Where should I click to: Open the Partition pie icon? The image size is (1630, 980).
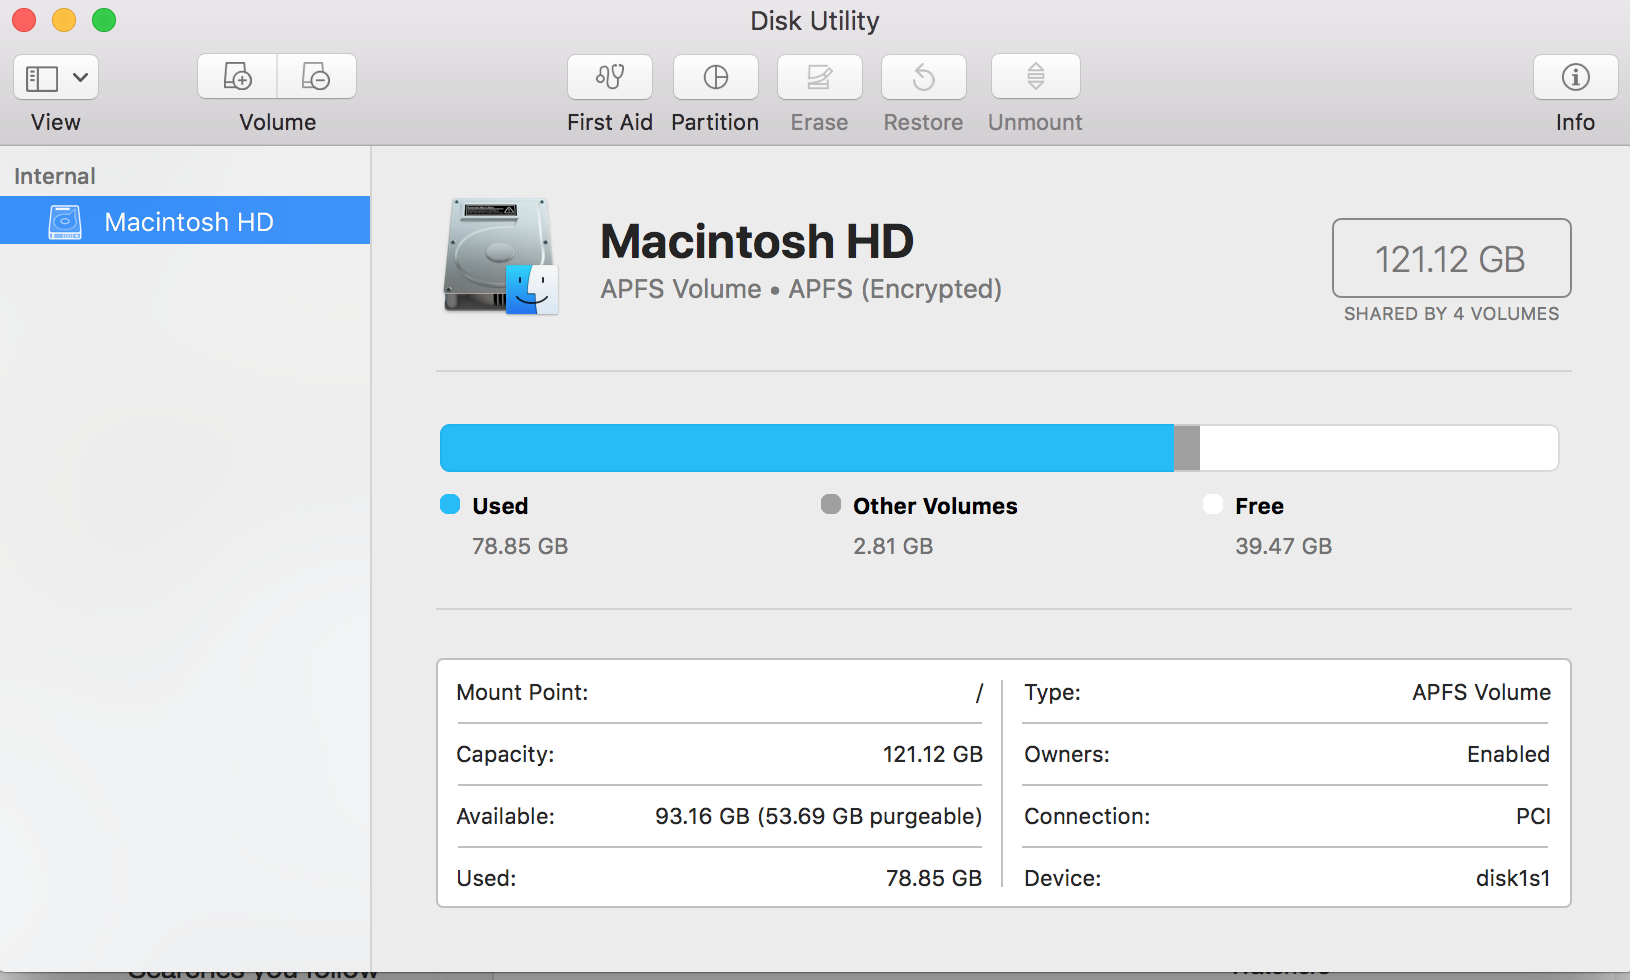[716, 77]
